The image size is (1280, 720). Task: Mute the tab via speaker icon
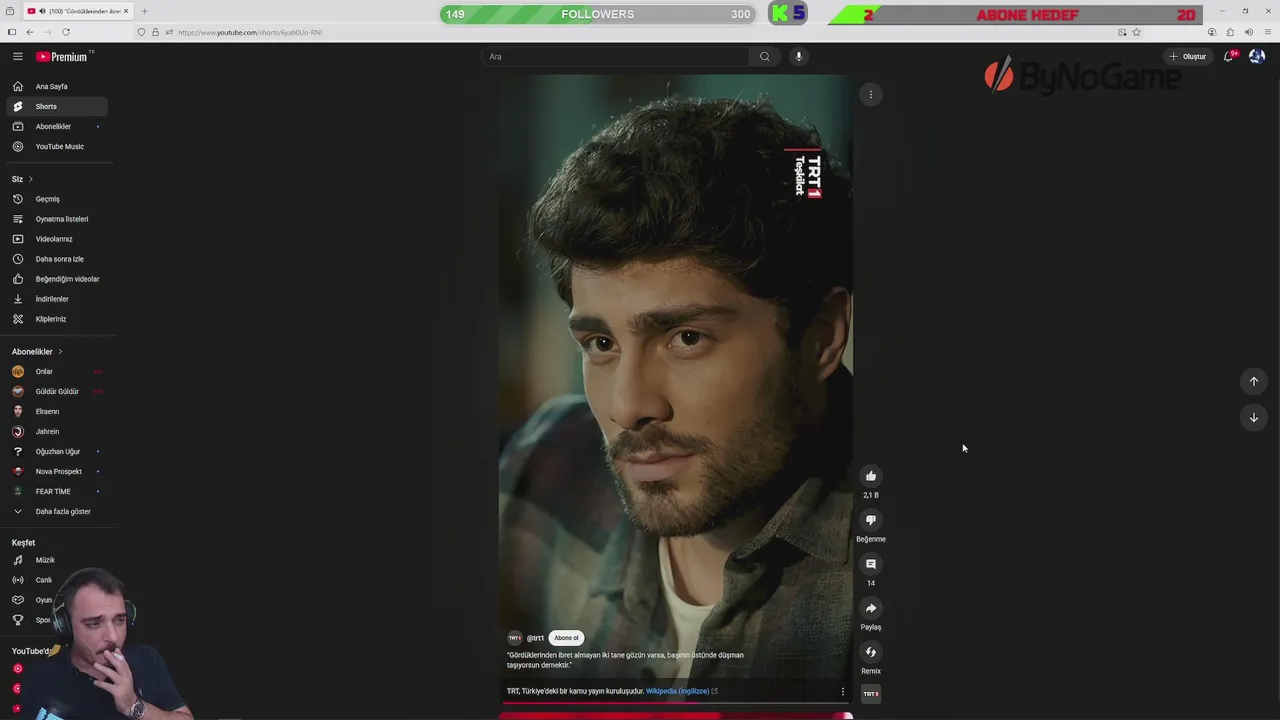click(42, 11)
